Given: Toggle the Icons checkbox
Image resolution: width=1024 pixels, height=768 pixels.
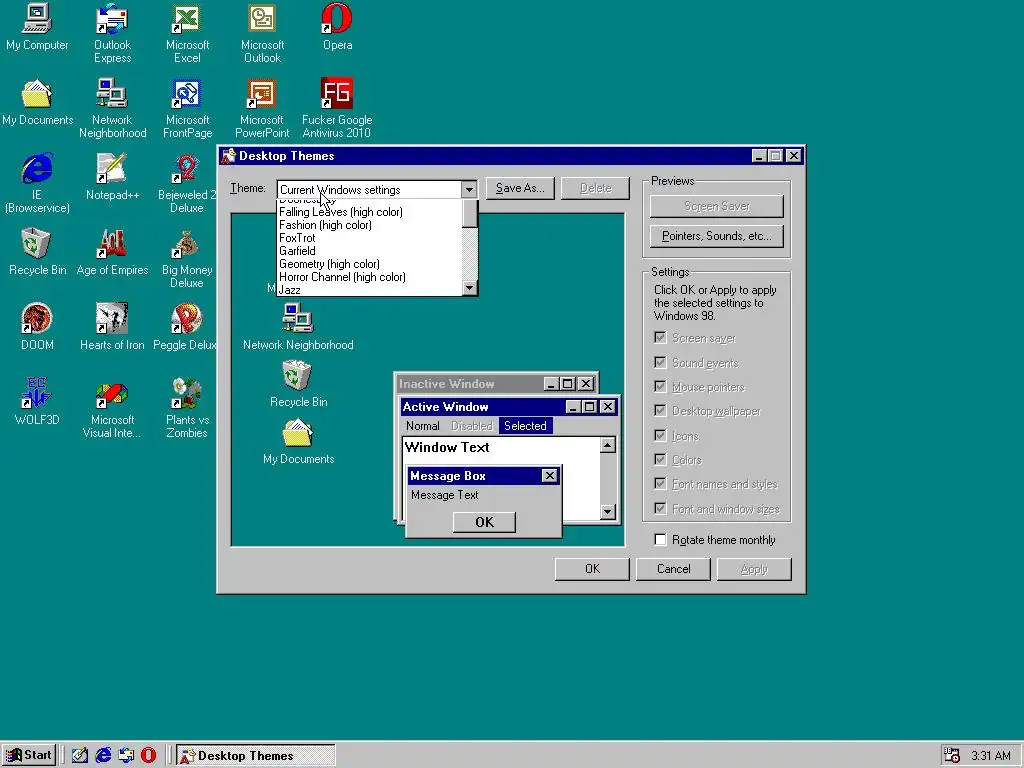Looking at the screenshot, I should click(660, 436).
